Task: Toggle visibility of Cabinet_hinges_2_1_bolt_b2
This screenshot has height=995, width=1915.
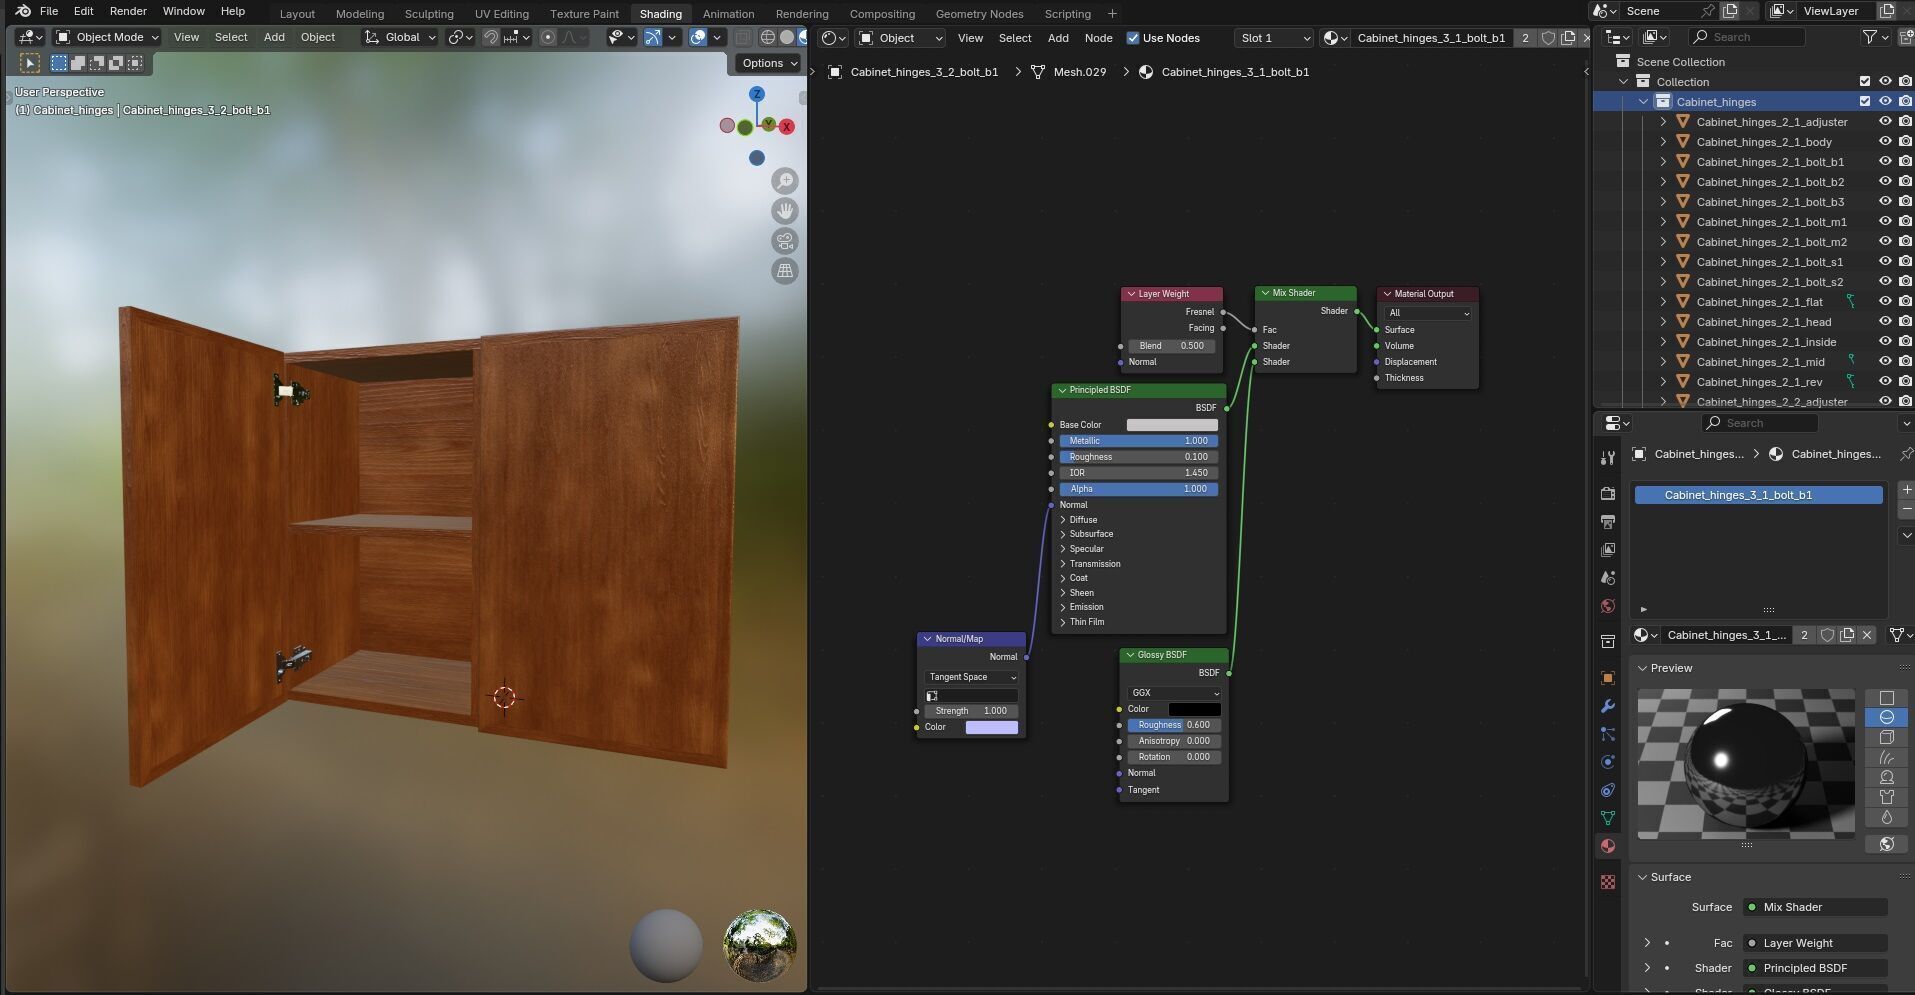Action: click(1885, 181)
